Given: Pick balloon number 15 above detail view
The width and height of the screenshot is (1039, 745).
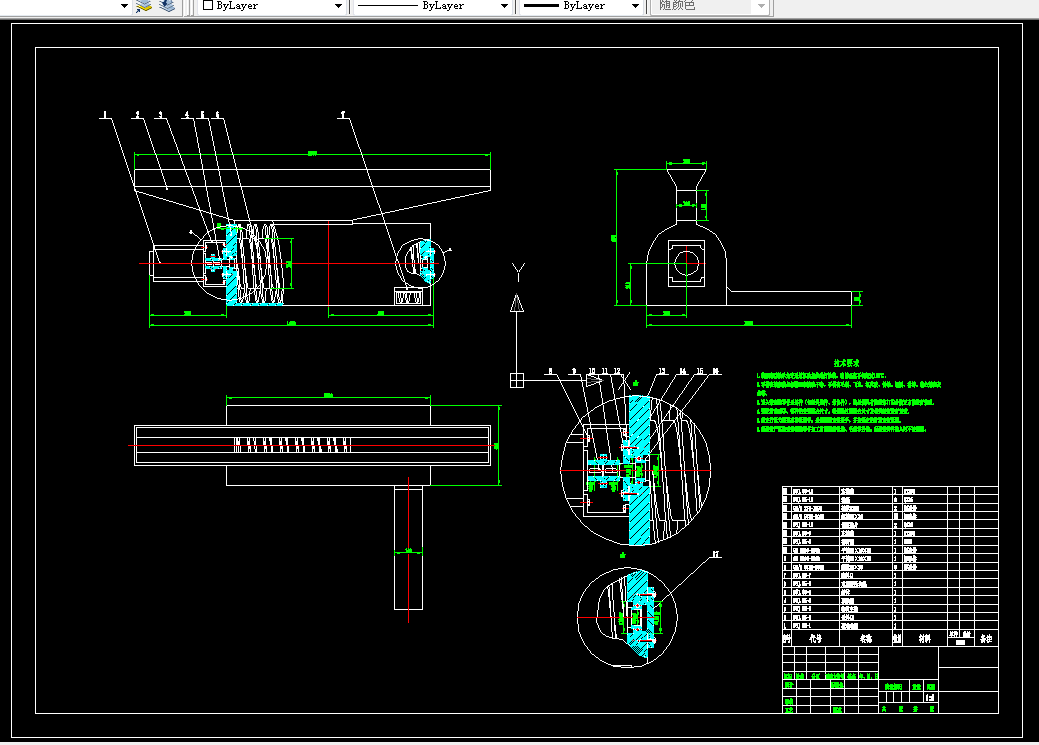Looking at the screenshot, I should [x=700, y=371].
